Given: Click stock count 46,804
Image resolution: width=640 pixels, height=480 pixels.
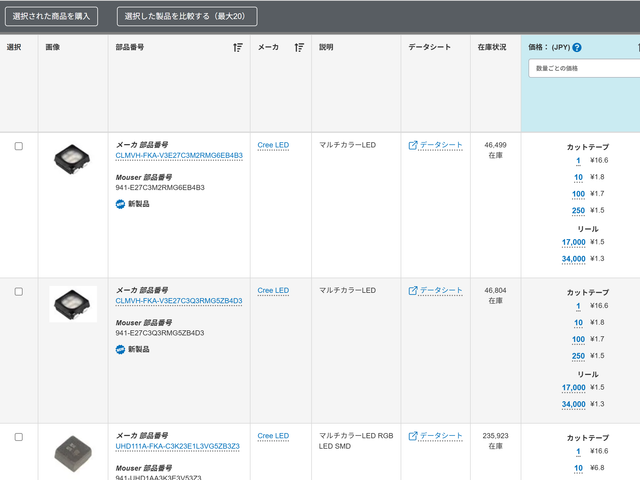Looking at the screenshot, I should (x=495, y=291).
